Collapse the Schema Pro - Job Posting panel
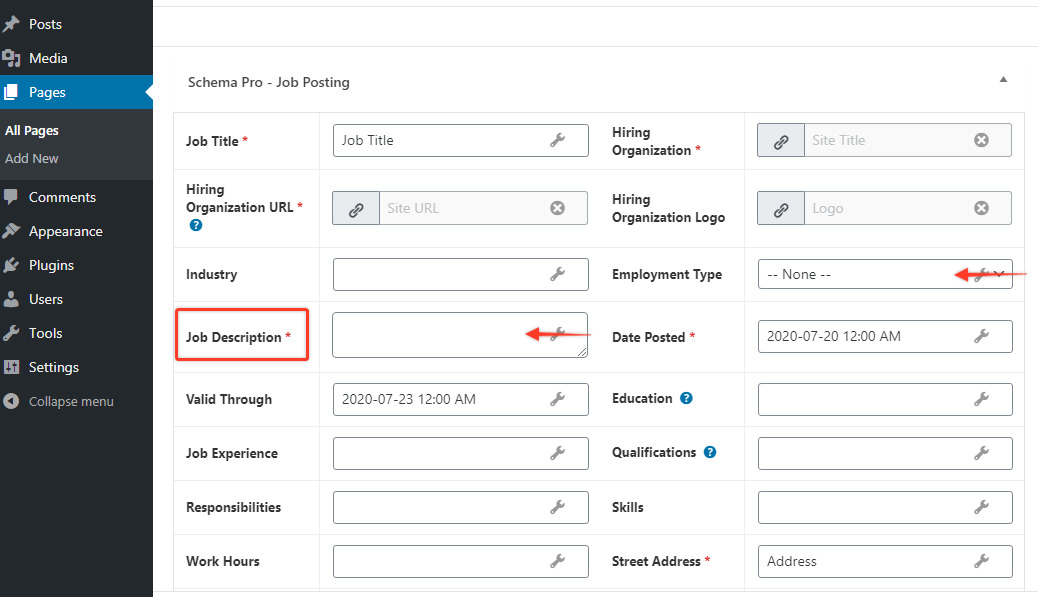The width and height of the screenshot is (1038, 597). 1003,78
